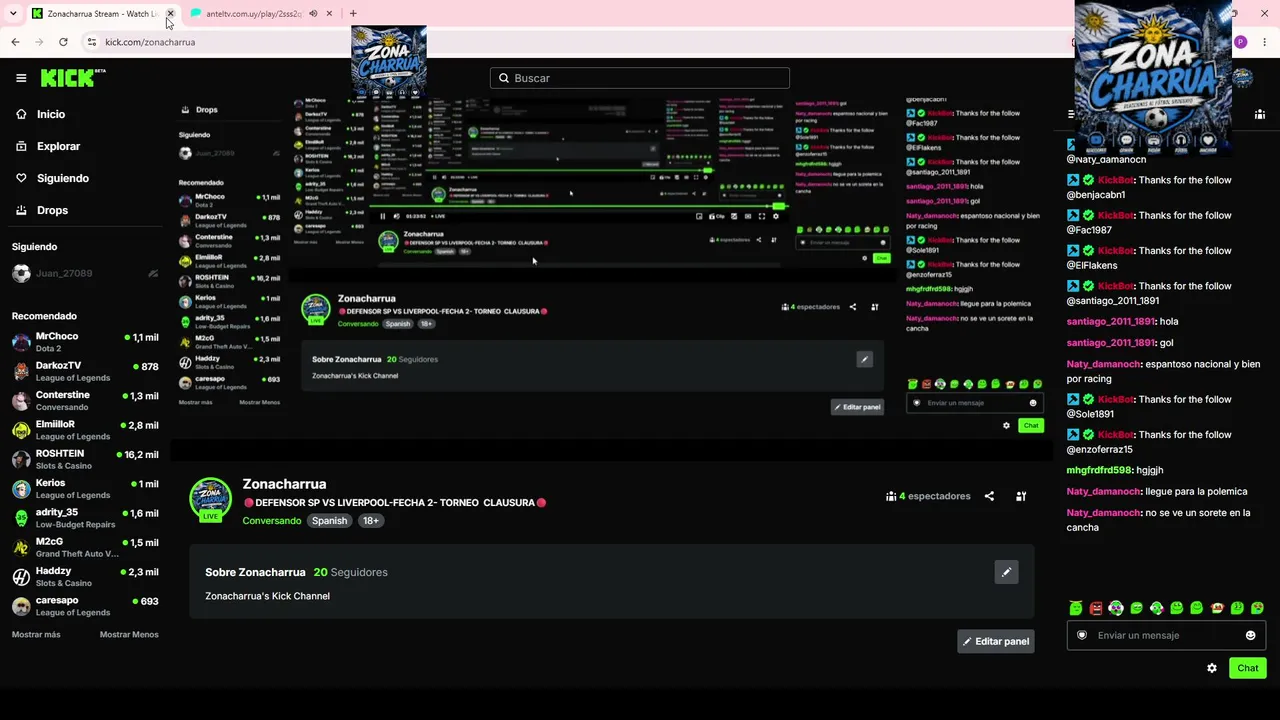Expand list with Mostrar más
This screenshot has height=720, width=1280.
[x=36, y=634]
